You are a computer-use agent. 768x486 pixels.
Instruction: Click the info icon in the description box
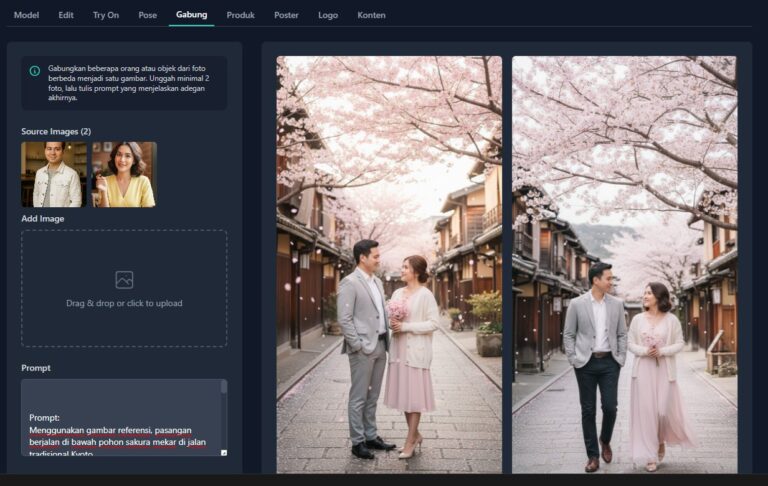click(x=35, y=71)
